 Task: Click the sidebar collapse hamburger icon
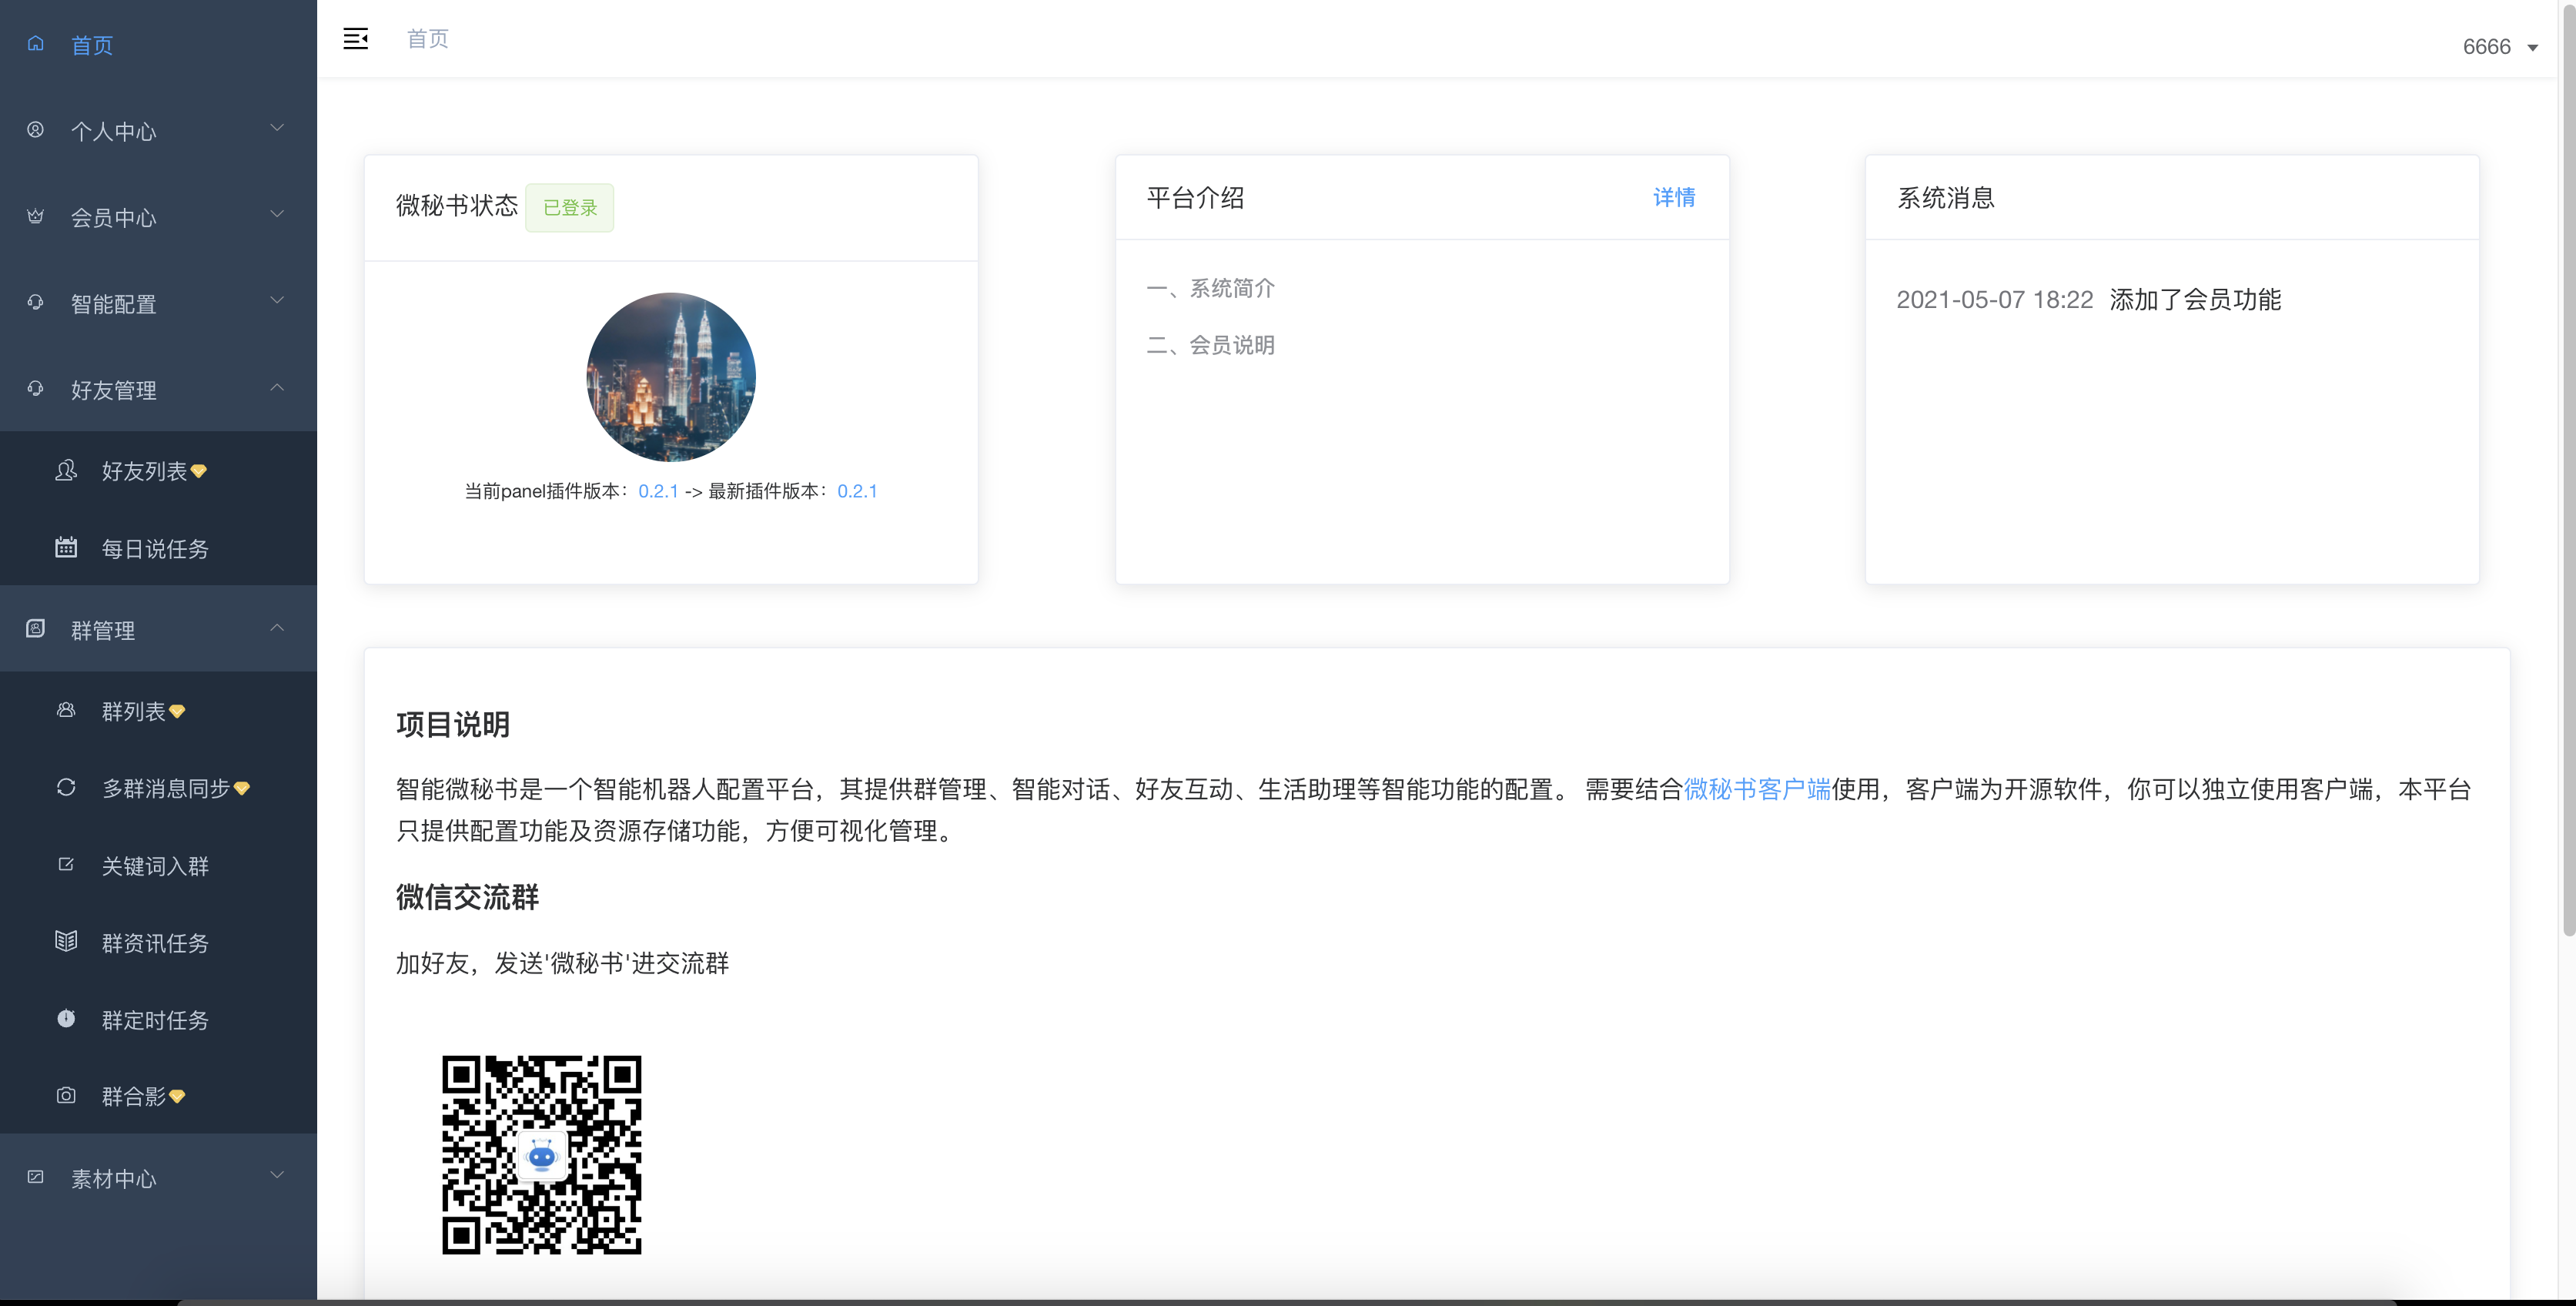click(355, 39)
